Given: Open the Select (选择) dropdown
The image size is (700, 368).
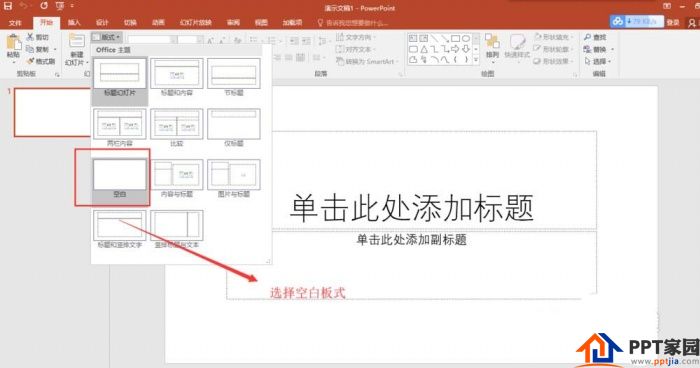Looking at the screenshot, I should (x=597, y=61).
